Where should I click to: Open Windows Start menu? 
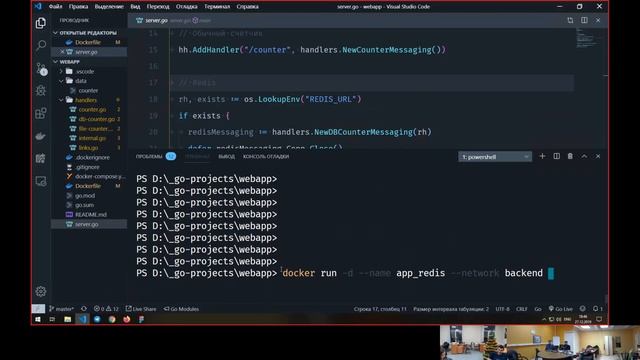point(38,319)
